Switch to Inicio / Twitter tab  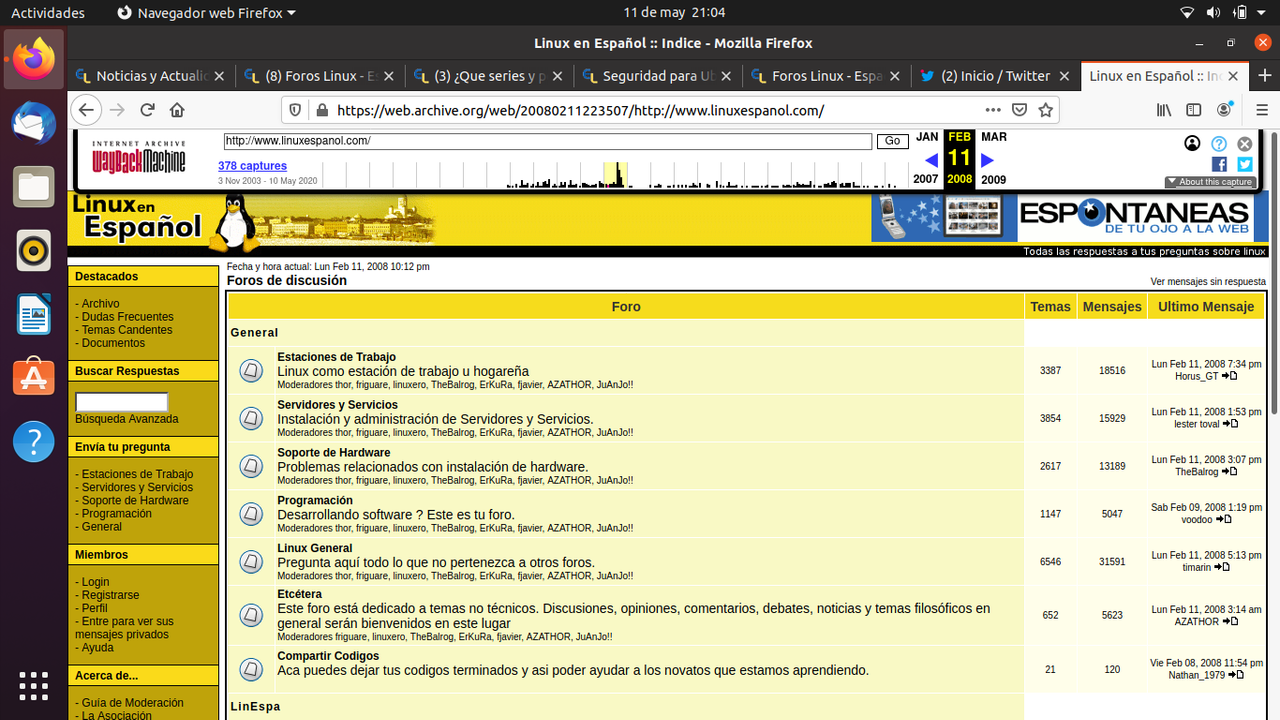[996, 76]
